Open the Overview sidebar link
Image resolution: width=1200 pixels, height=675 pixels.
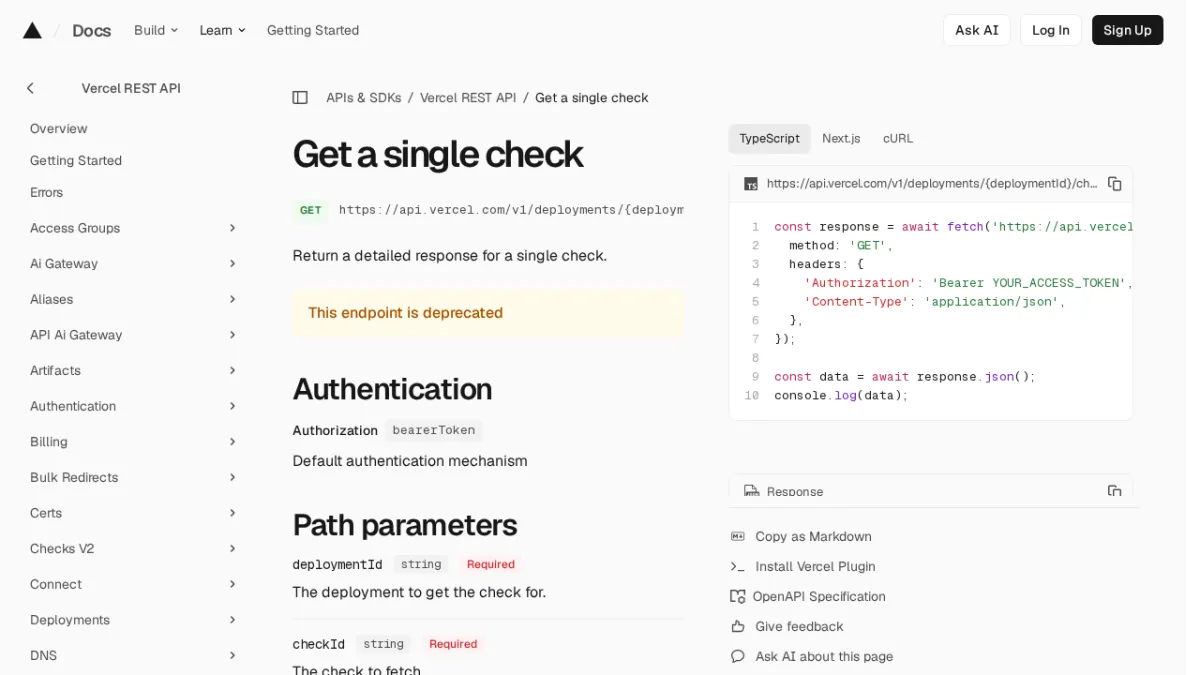[x=59, y=129]
